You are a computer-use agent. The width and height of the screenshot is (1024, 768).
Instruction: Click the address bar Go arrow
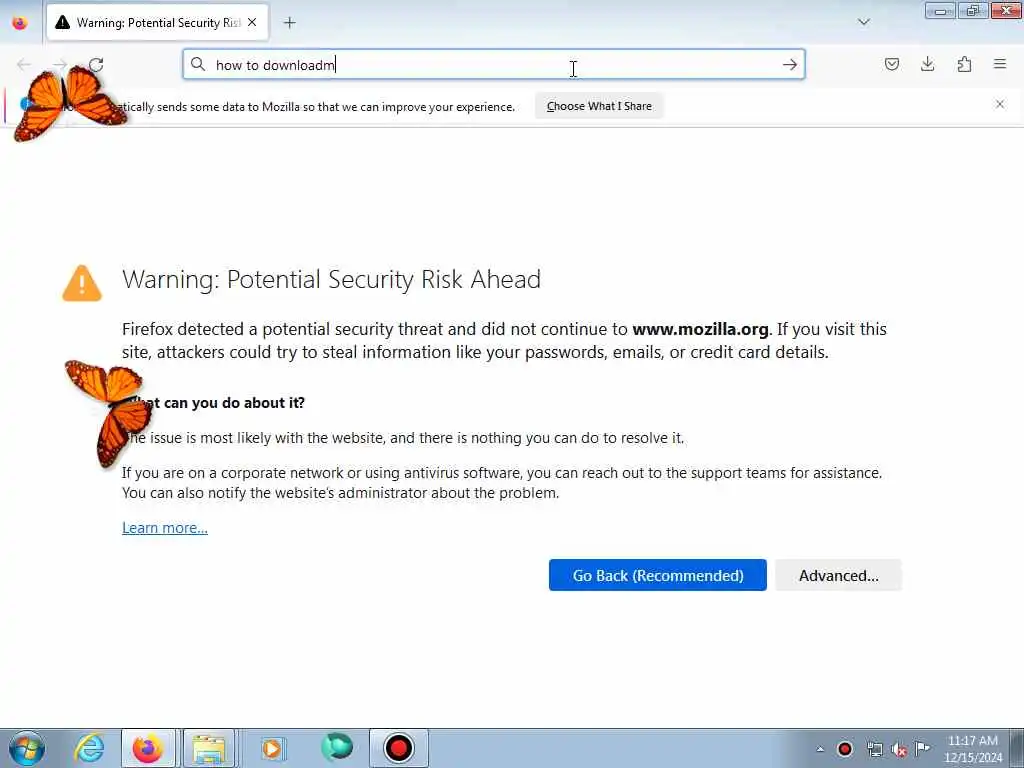click(790, 65)
